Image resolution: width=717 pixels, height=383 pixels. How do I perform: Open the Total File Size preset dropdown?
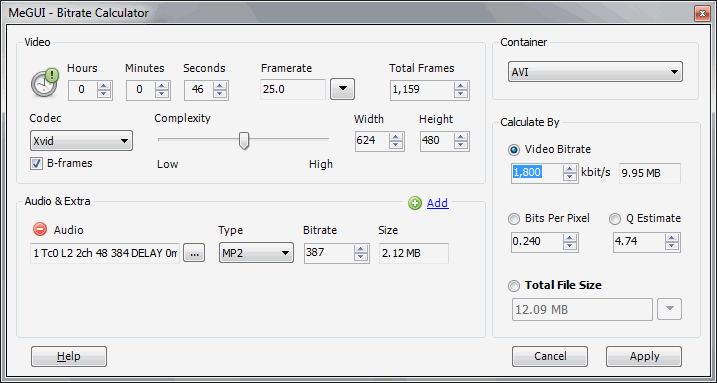(669, 309)
